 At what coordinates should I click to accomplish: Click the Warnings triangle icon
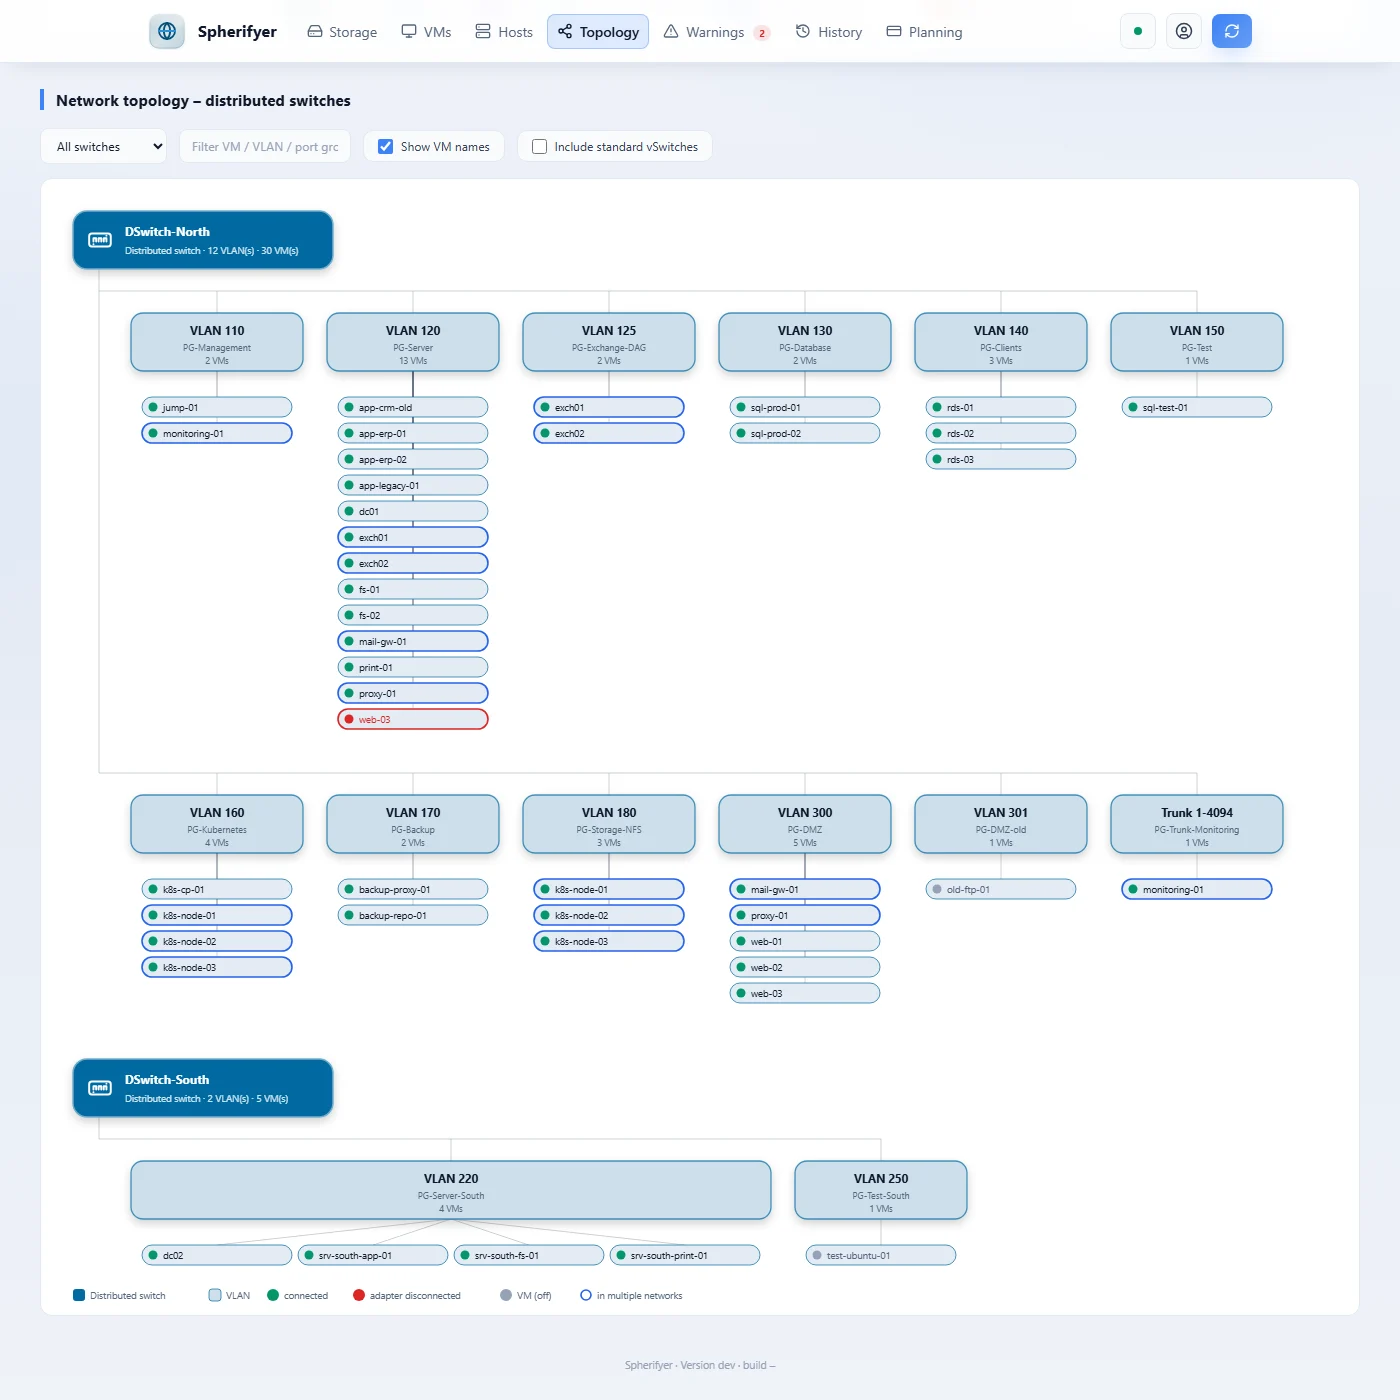[x=671, y=32]
